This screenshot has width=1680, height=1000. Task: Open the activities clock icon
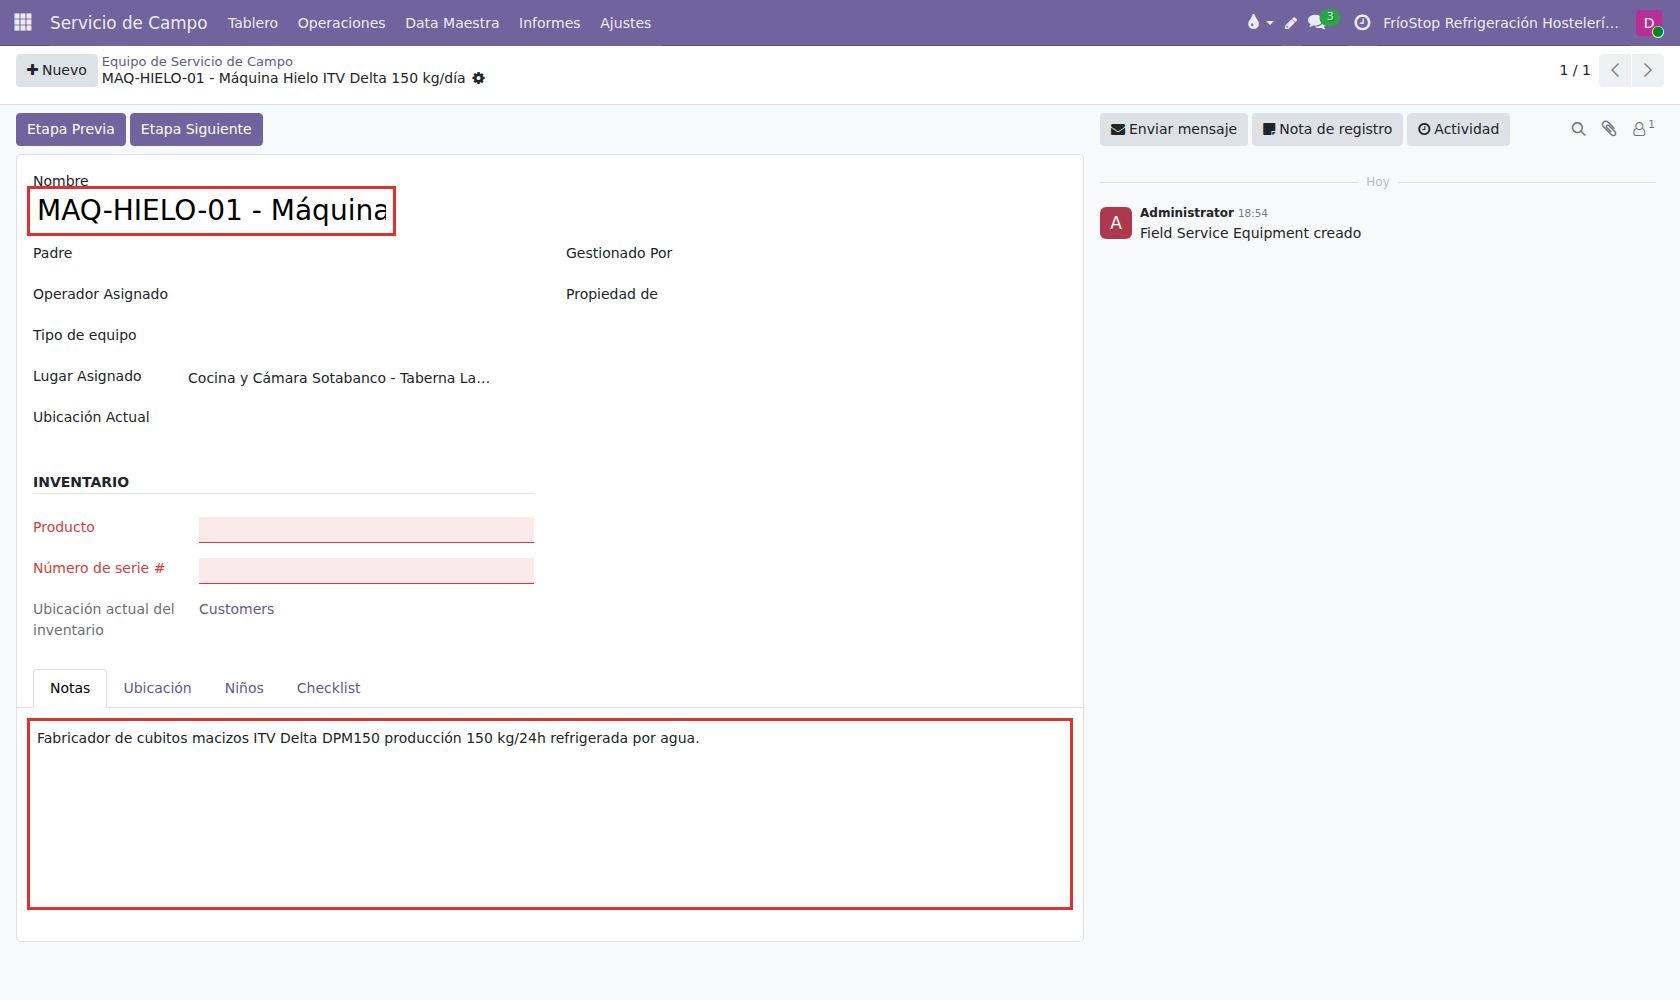pos(1362,22)
